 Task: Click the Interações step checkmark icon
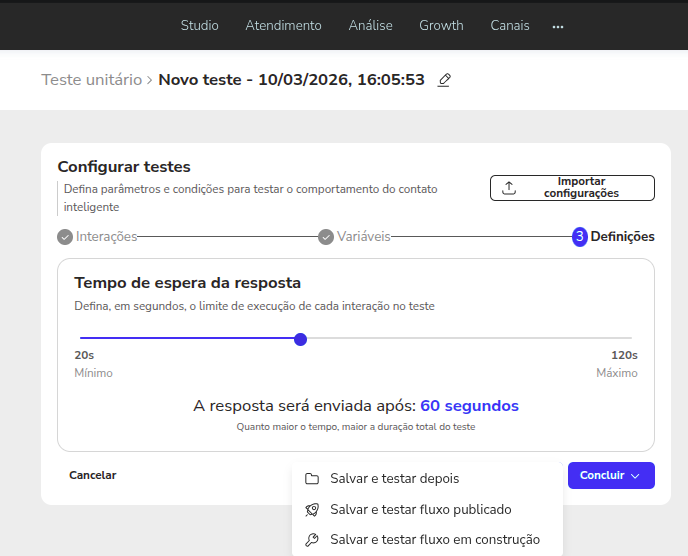pyautogui.click(x=65, y=237)
